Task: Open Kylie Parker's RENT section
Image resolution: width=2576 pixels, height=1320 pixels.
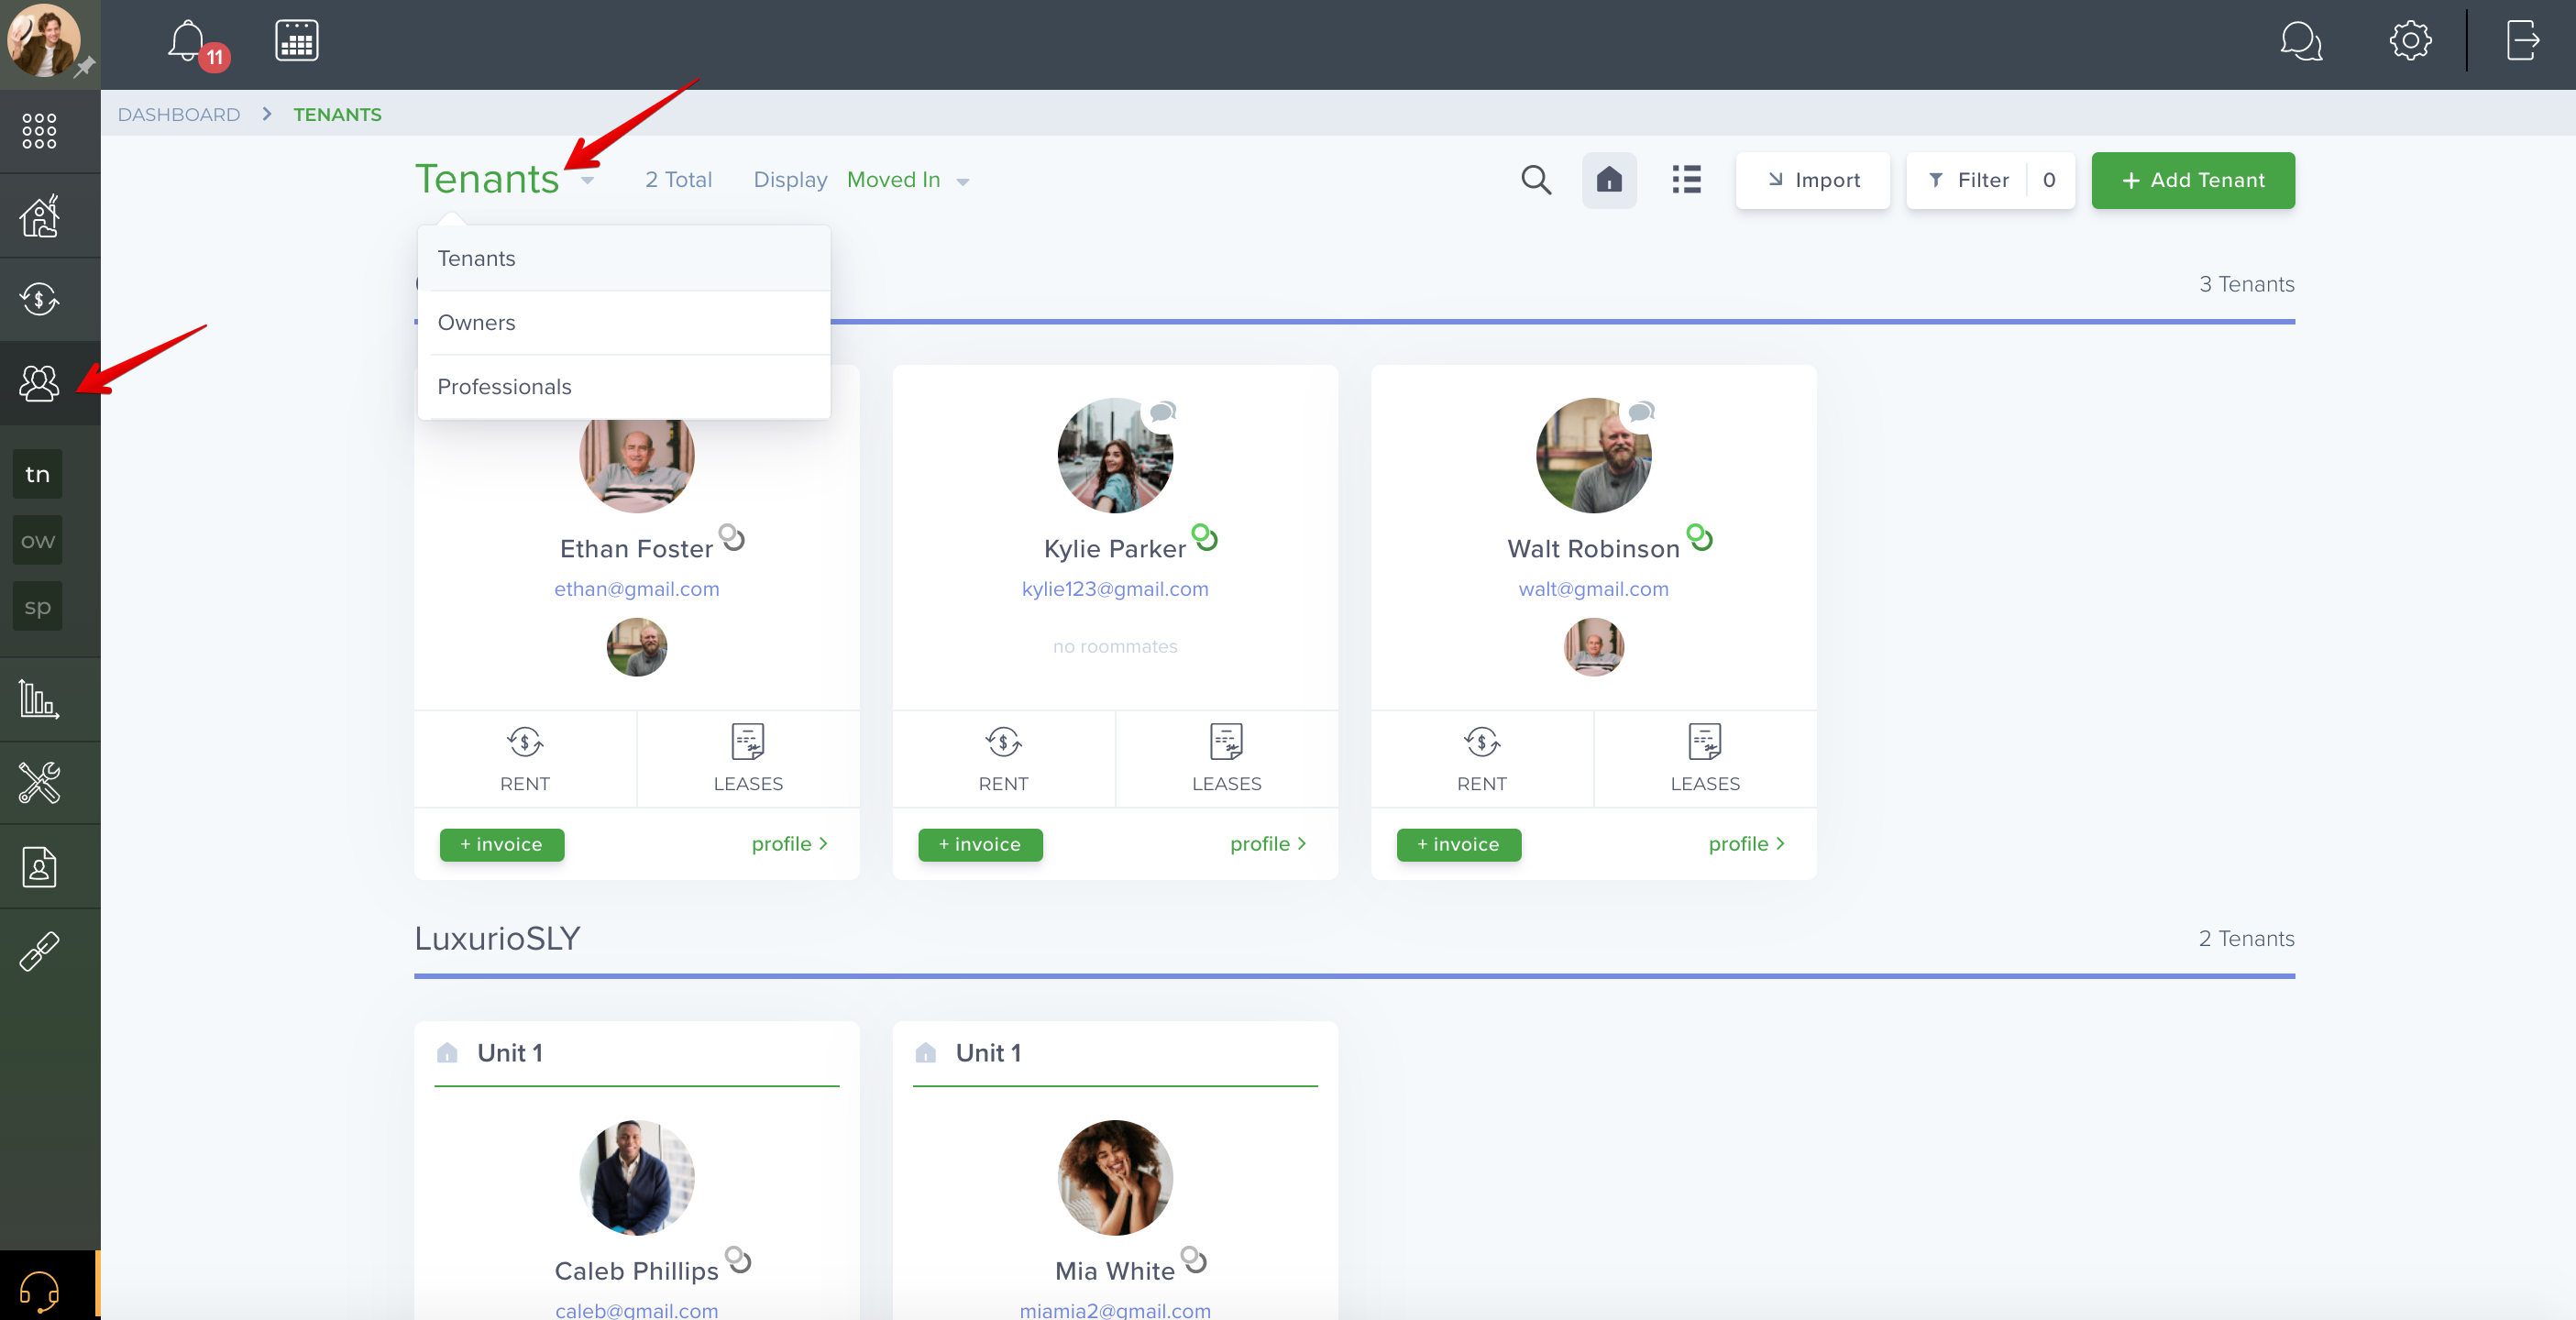Action: (1003, 759)
